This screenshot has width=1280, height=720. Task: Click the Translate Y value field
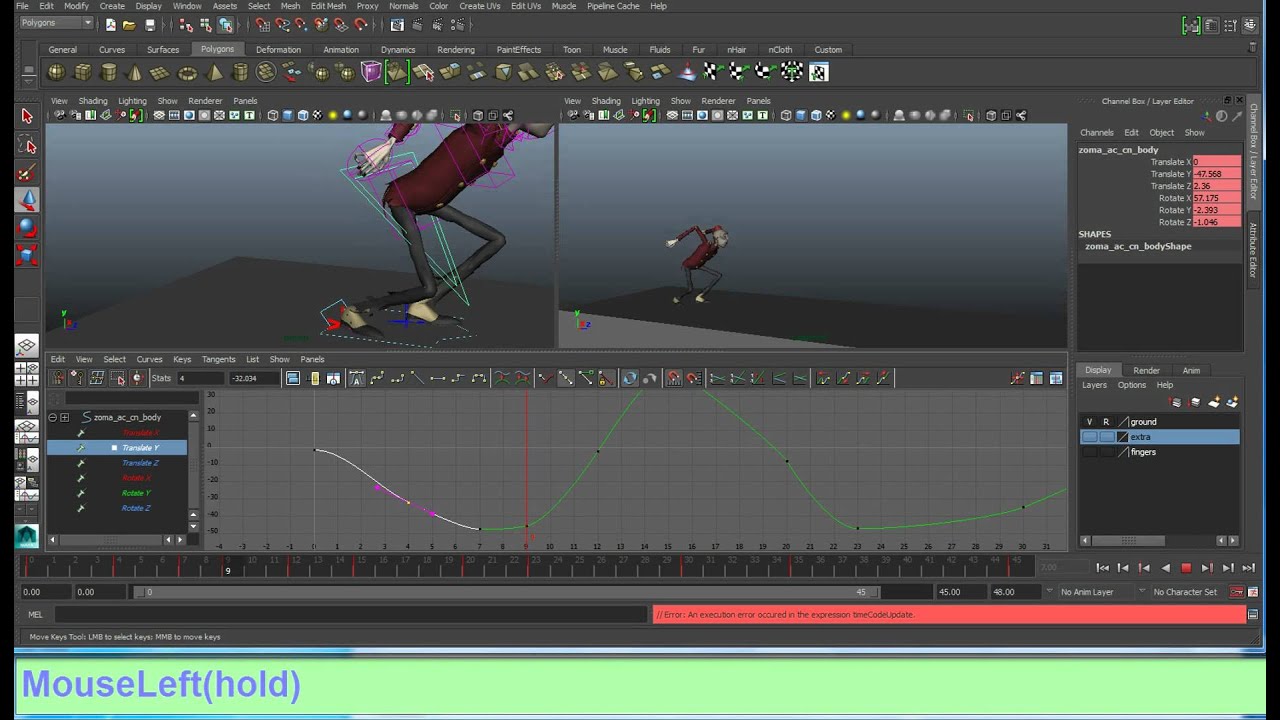point(1216,174)
